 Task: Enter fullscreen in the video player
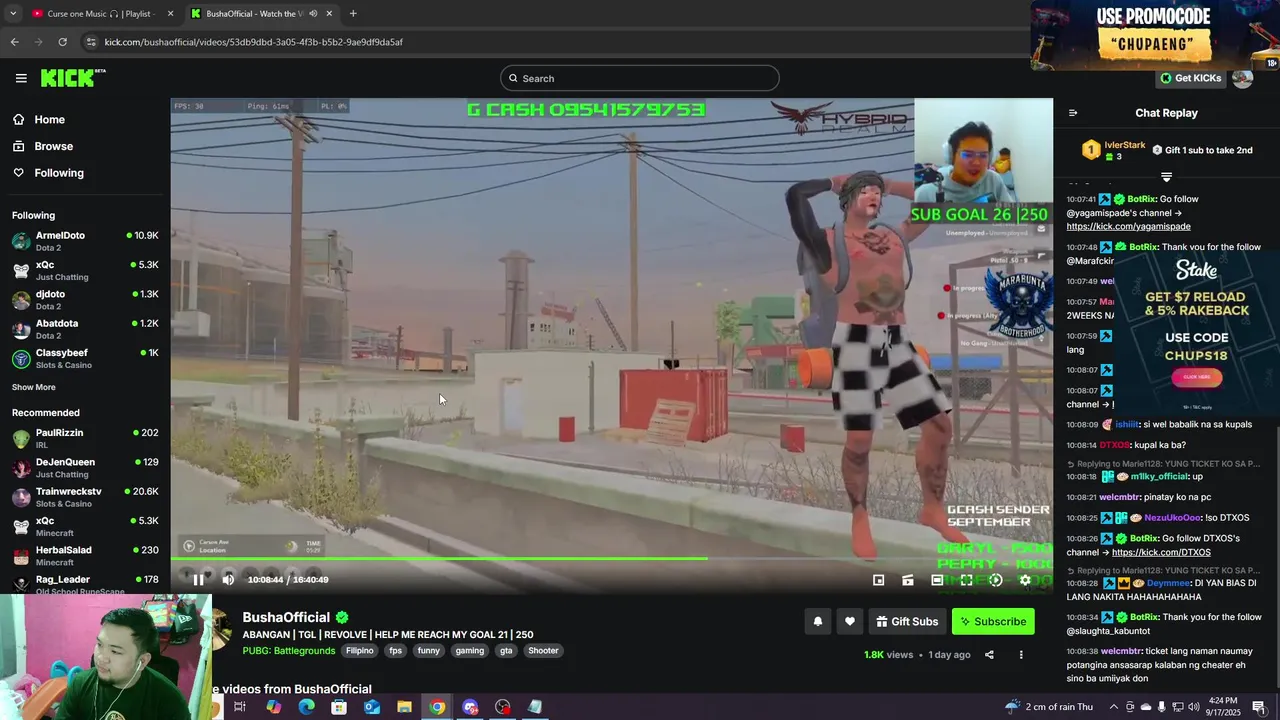point(966,580)
